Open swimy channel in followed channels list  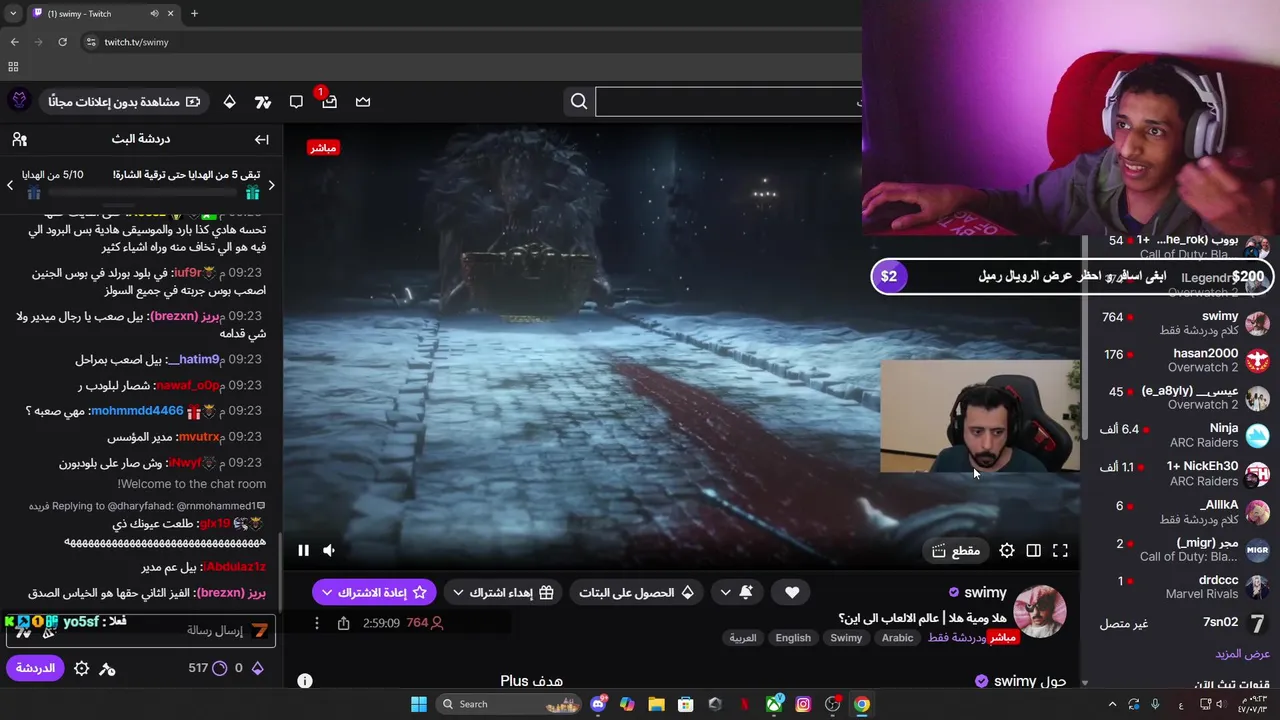pyautogui.click(x=1182, y=322)
